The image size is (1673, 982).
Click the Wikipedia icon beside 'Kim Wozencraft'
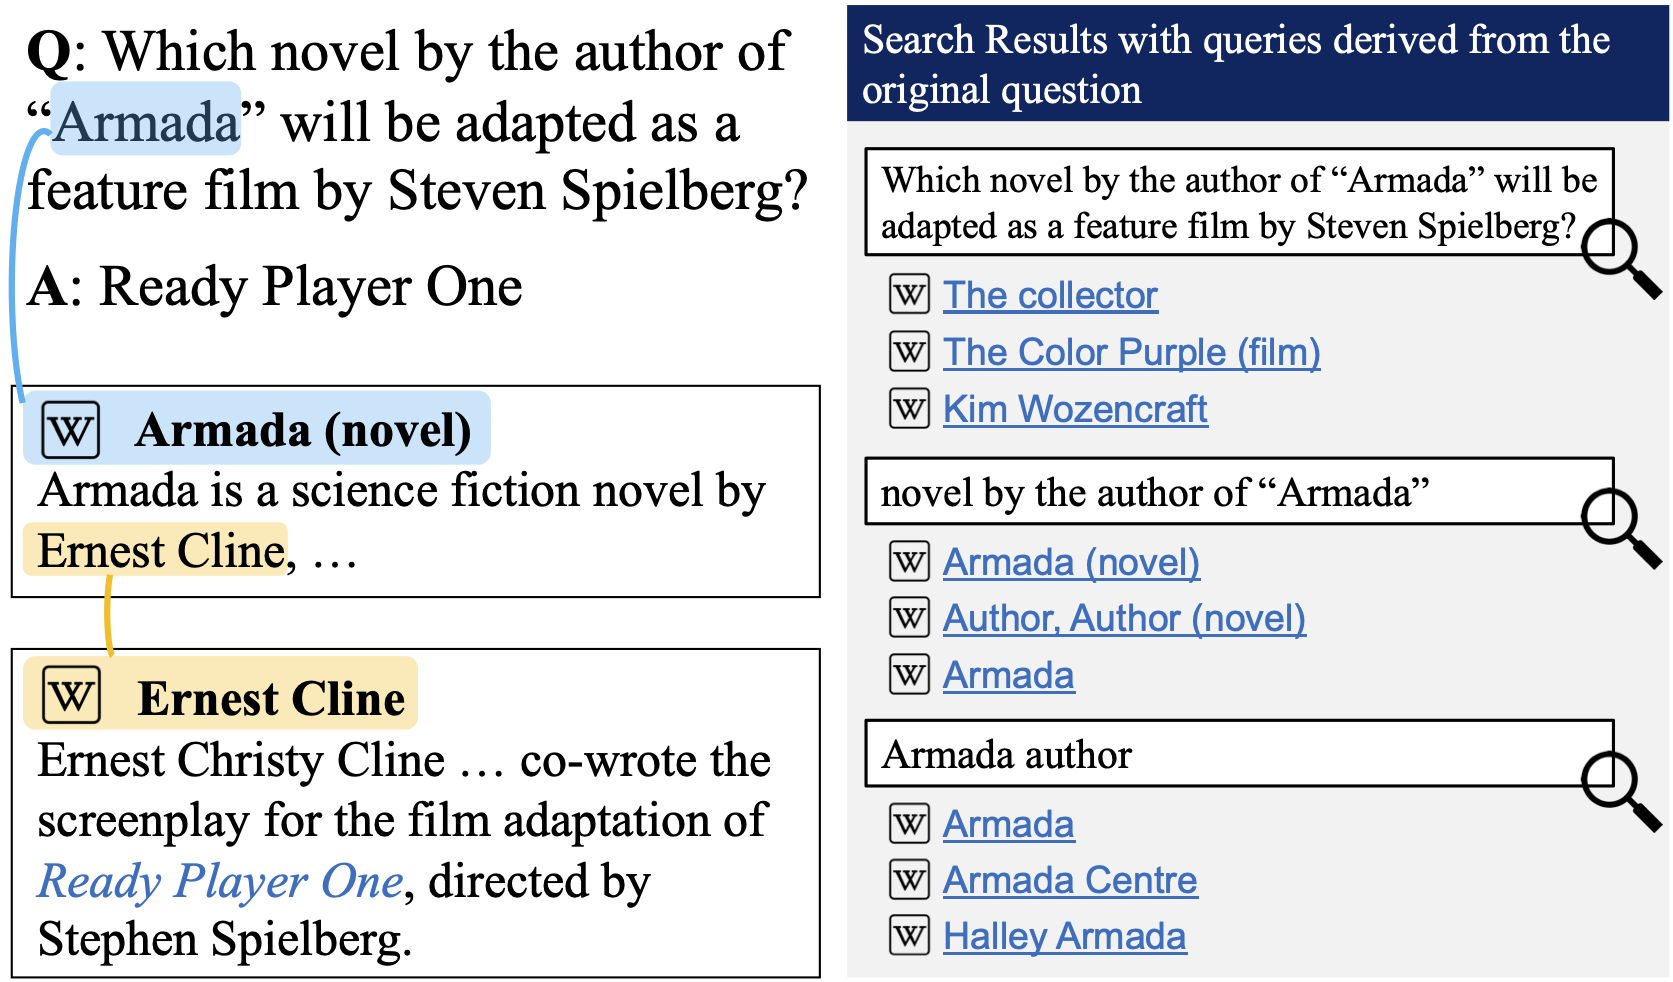[x=909, y=408]
